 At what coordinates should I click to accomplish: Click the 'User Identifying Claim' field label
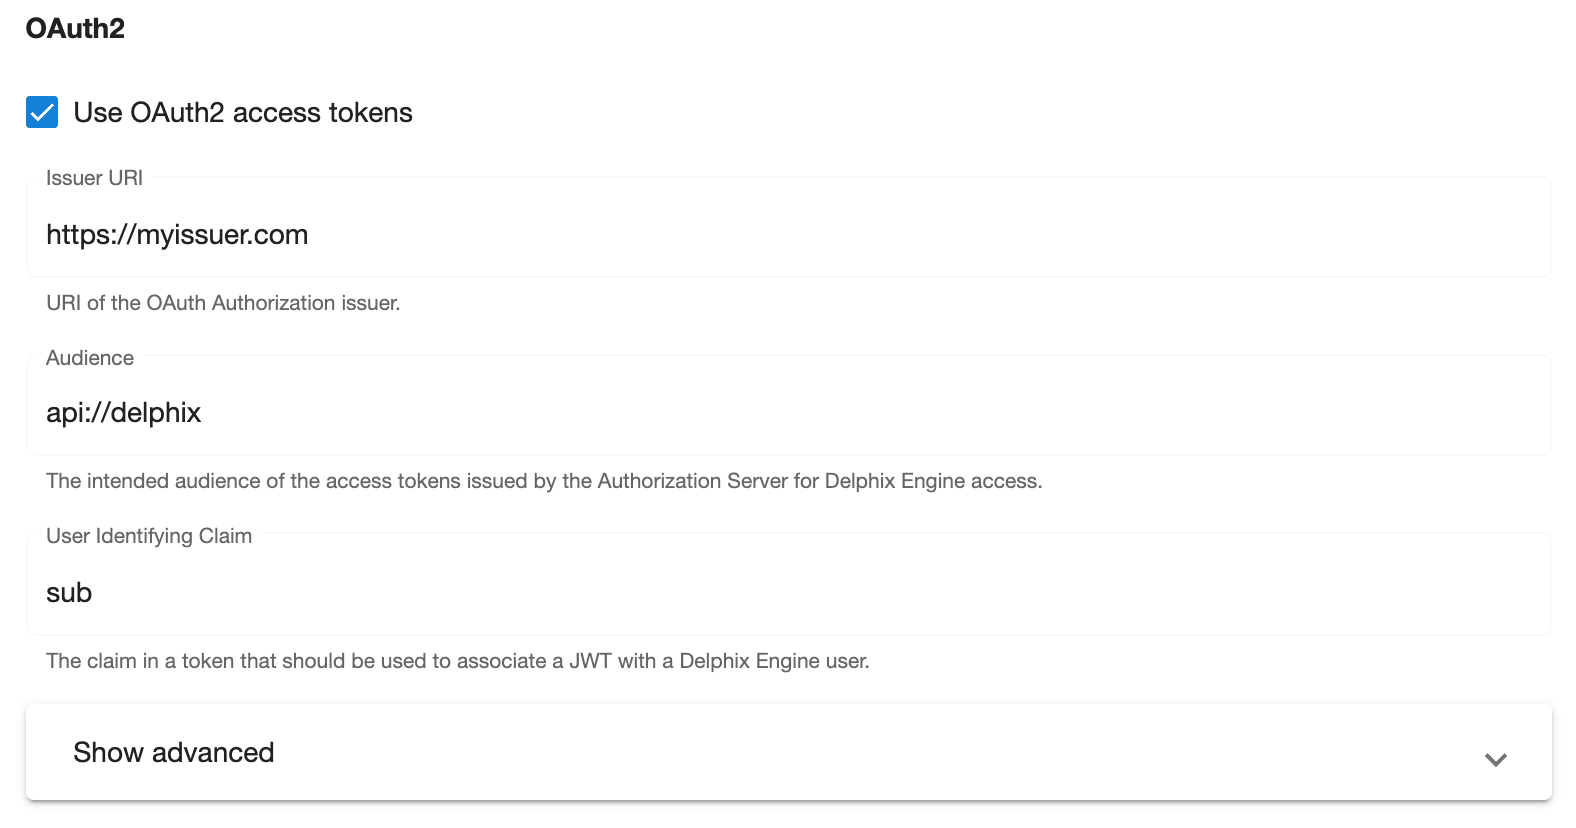149,536
